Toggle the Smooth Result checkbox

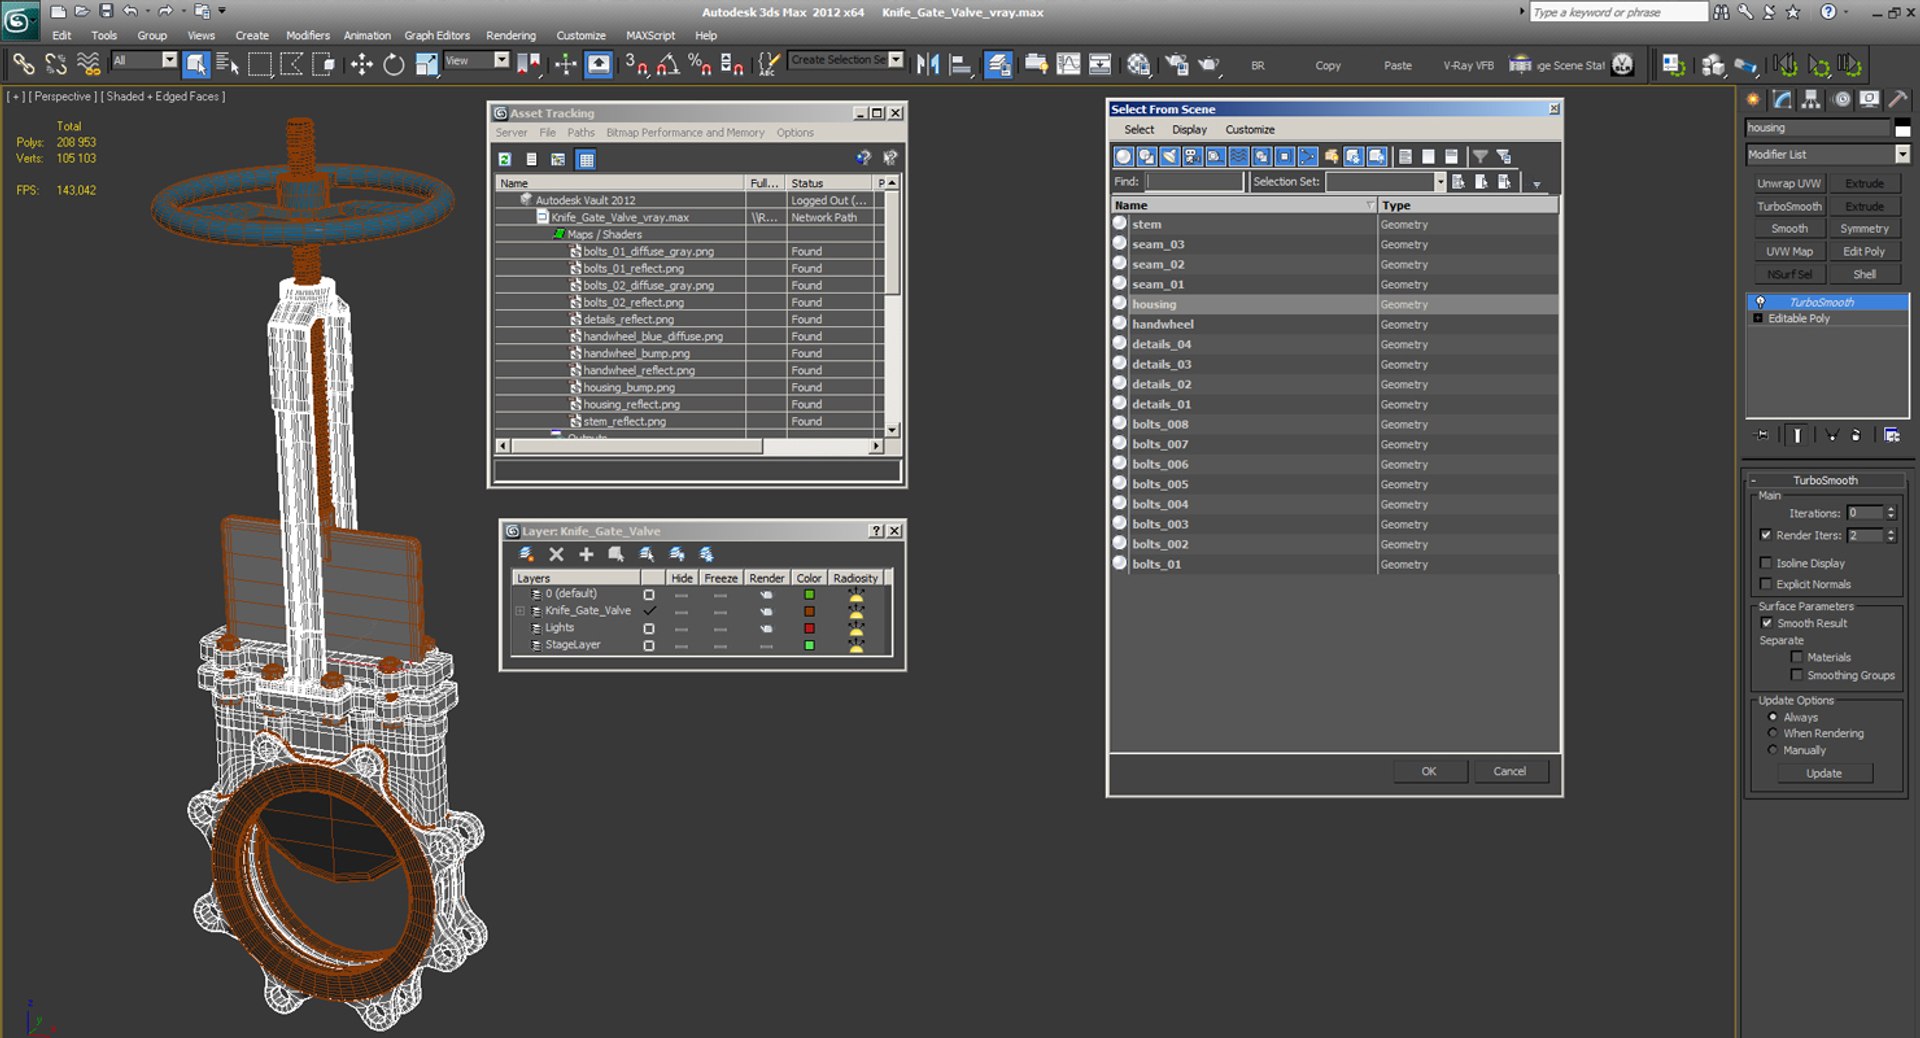[x=1767, y=623]
